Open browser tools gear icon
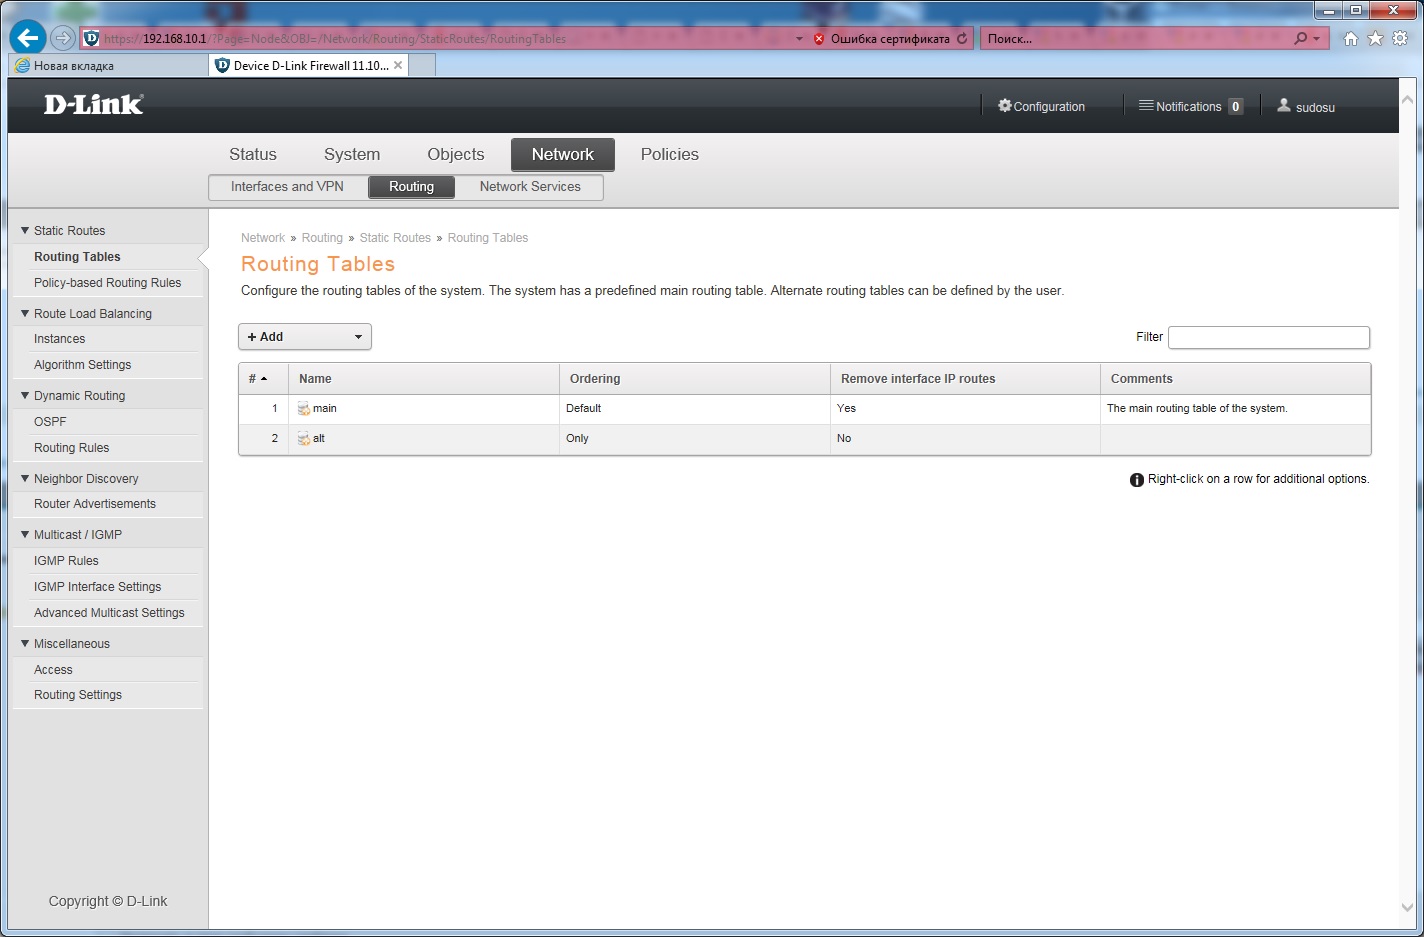This screenshot has height=937, width=1424. click(x=1400, y=38)
